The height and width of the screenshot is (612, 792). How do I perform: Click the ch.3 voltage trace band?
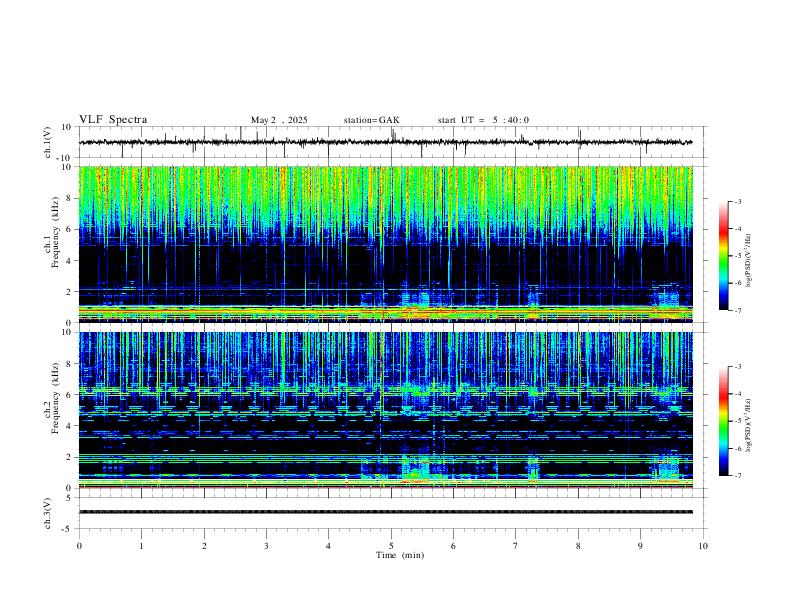pyautogui.click(x=385, y=512)
